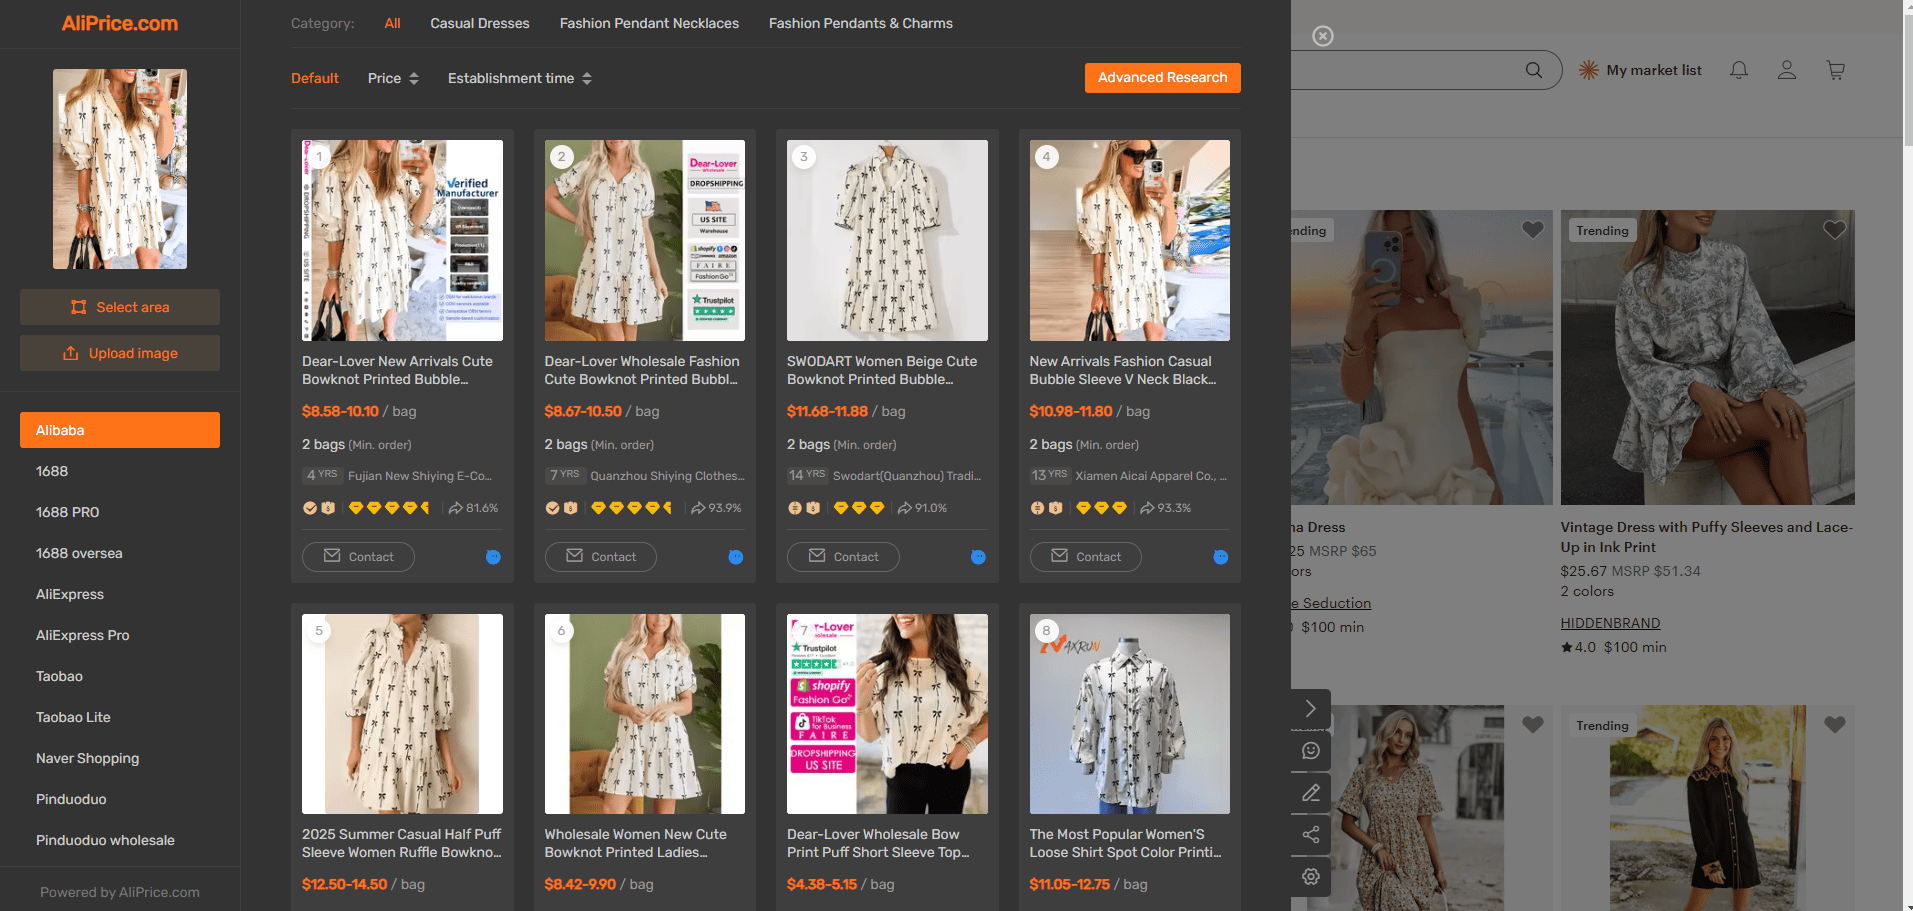Image resolution: width=1913 pixels, height=911 pixels.
Task: Click the Upload image button
Action: point(120,353)
